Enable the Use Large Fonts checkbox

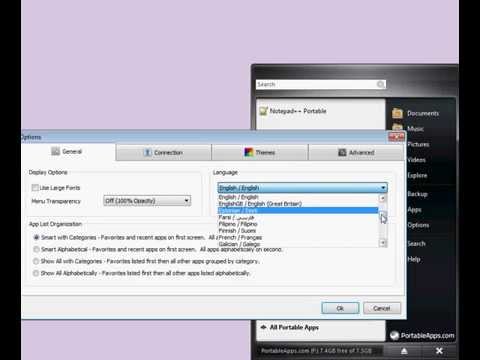pyautogui.click(x=35, y=188)
